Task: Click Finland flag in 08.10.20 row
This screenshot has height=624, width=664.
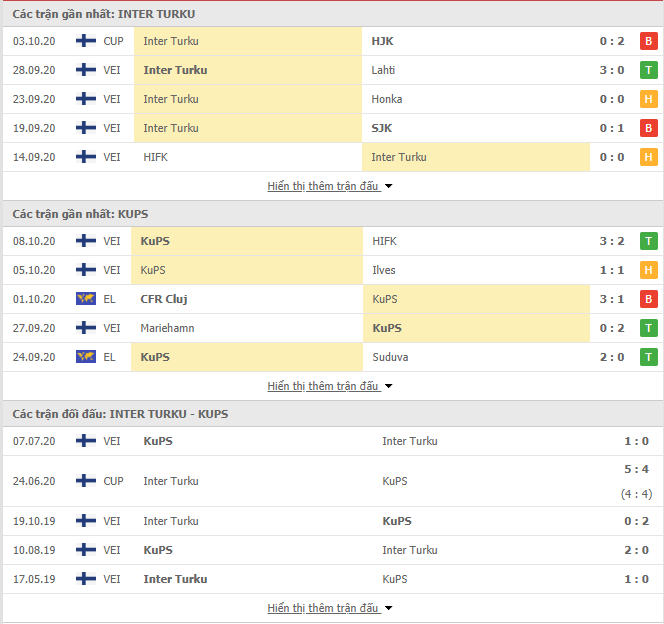Action: point(86,241)
